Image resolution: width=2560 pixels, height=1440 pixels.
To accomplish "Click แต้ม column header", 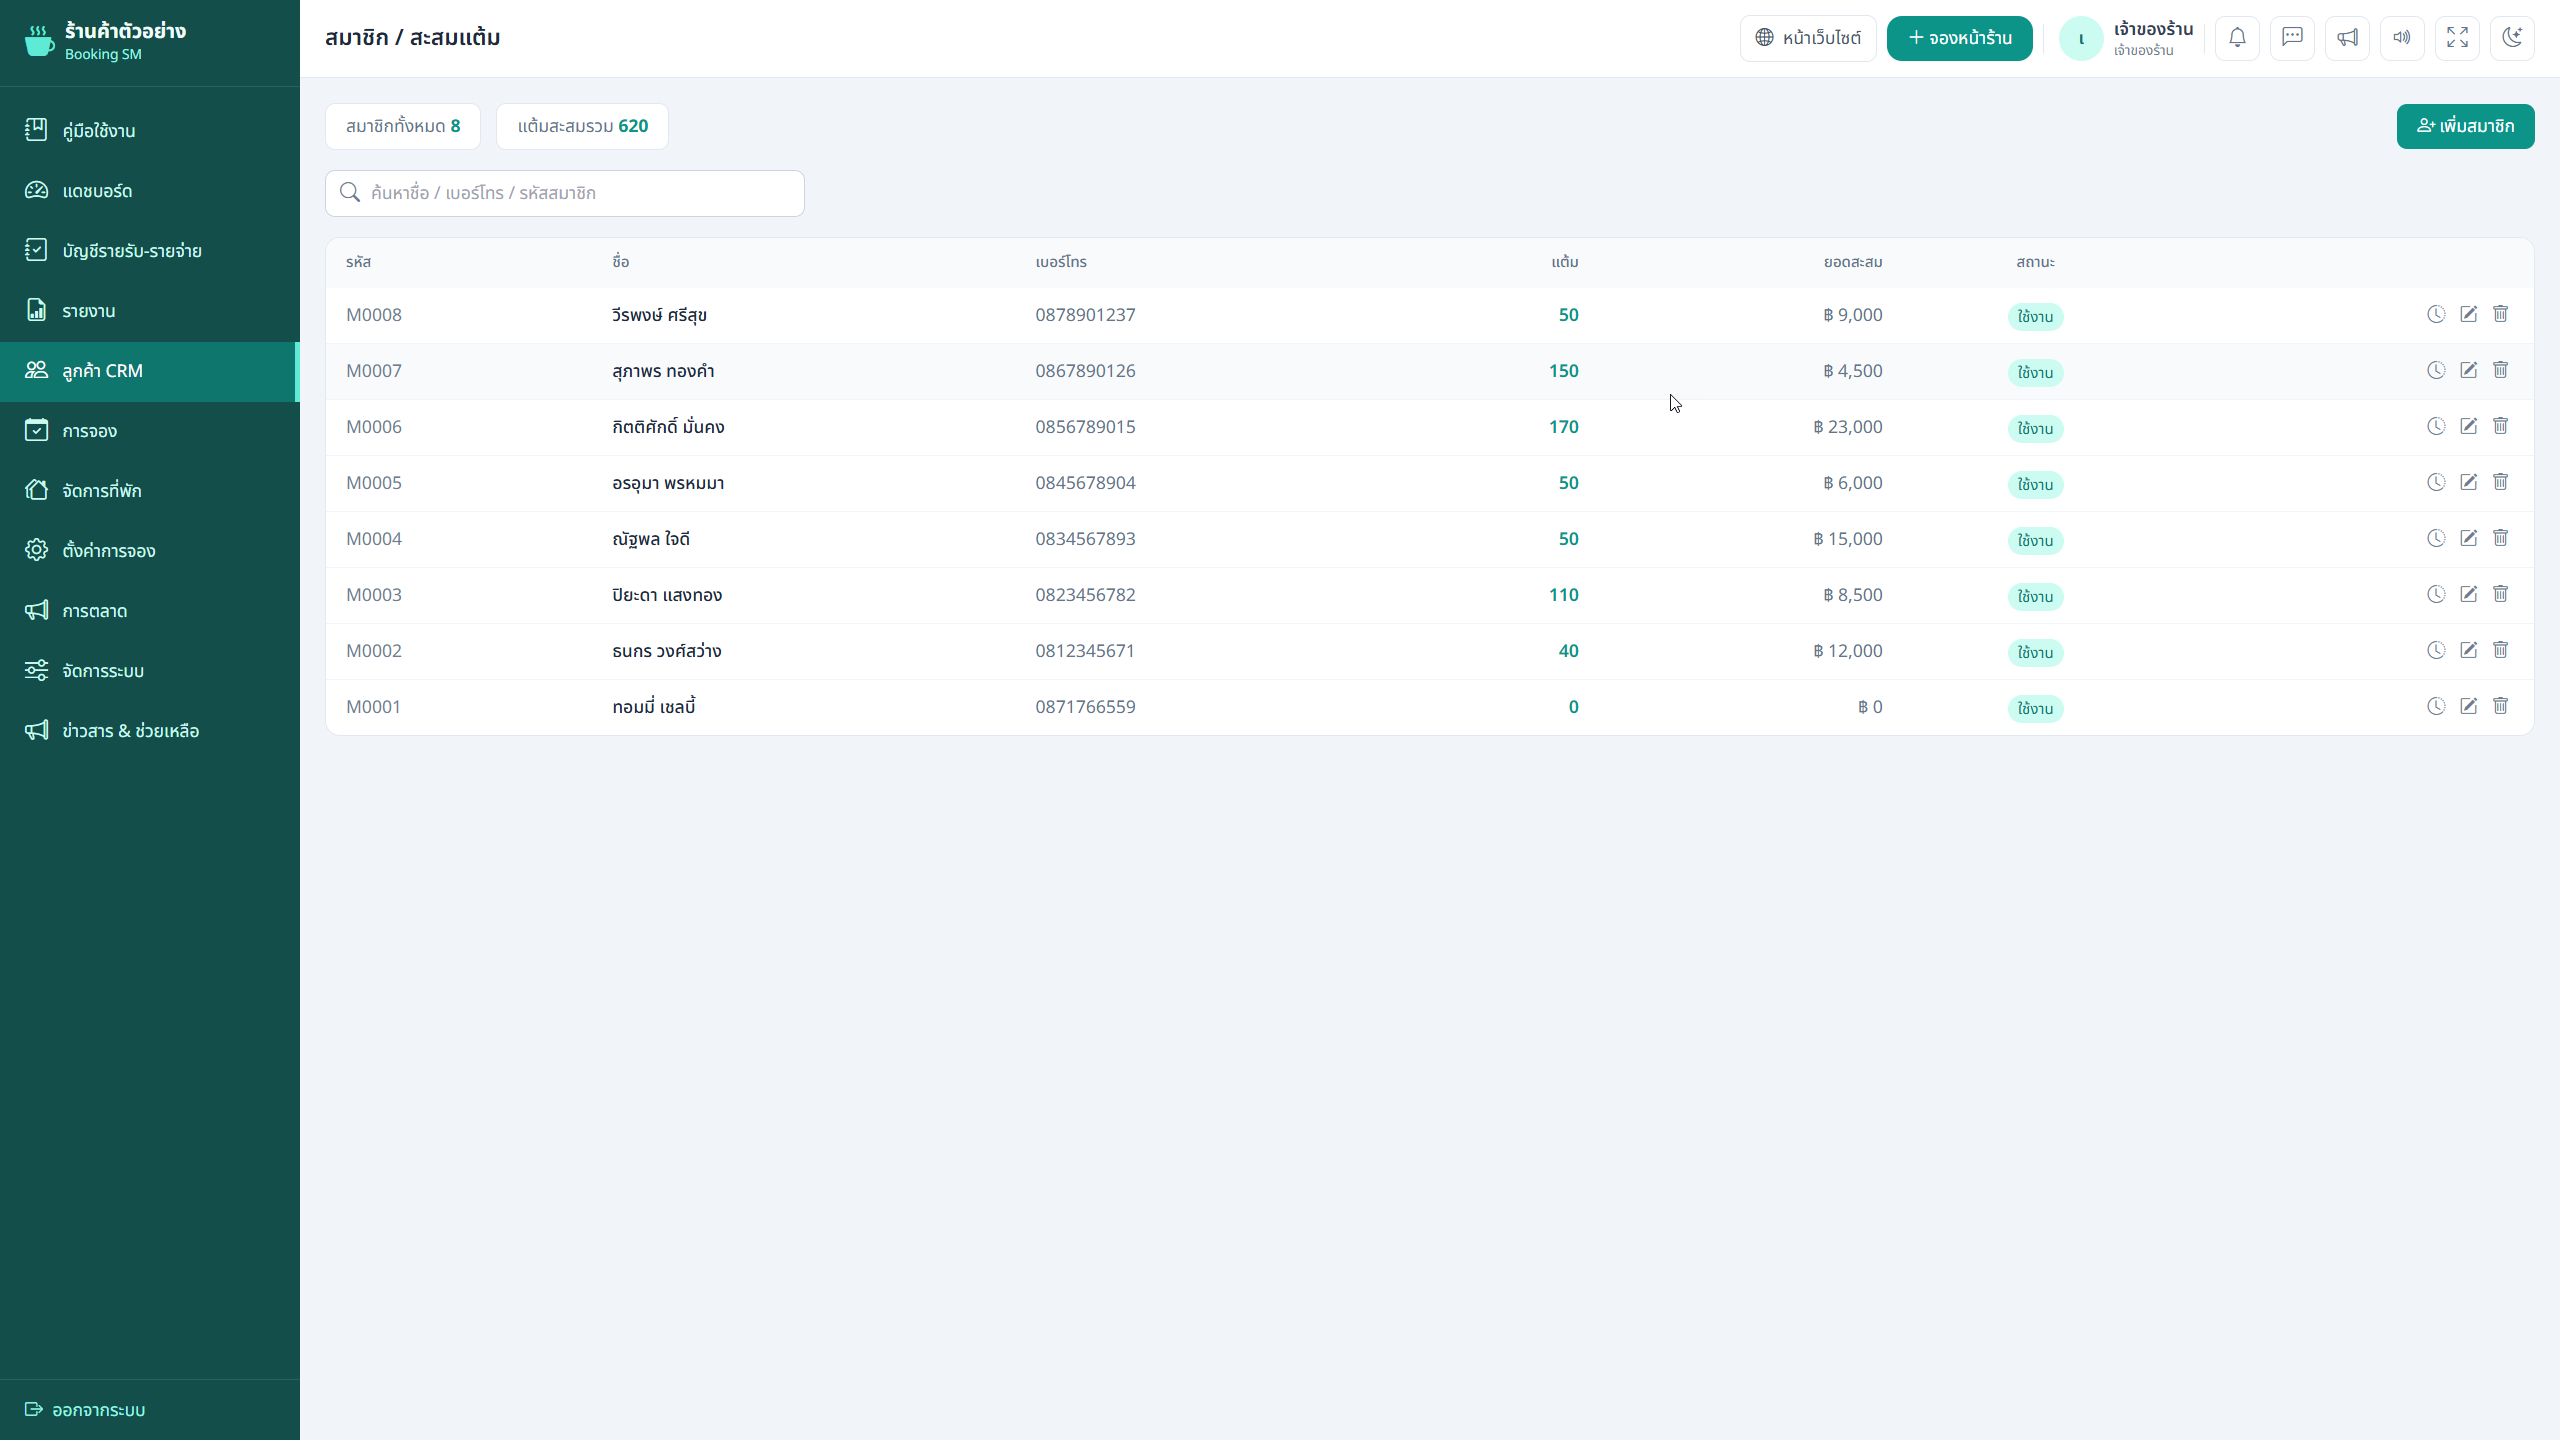I will 1565,262.
